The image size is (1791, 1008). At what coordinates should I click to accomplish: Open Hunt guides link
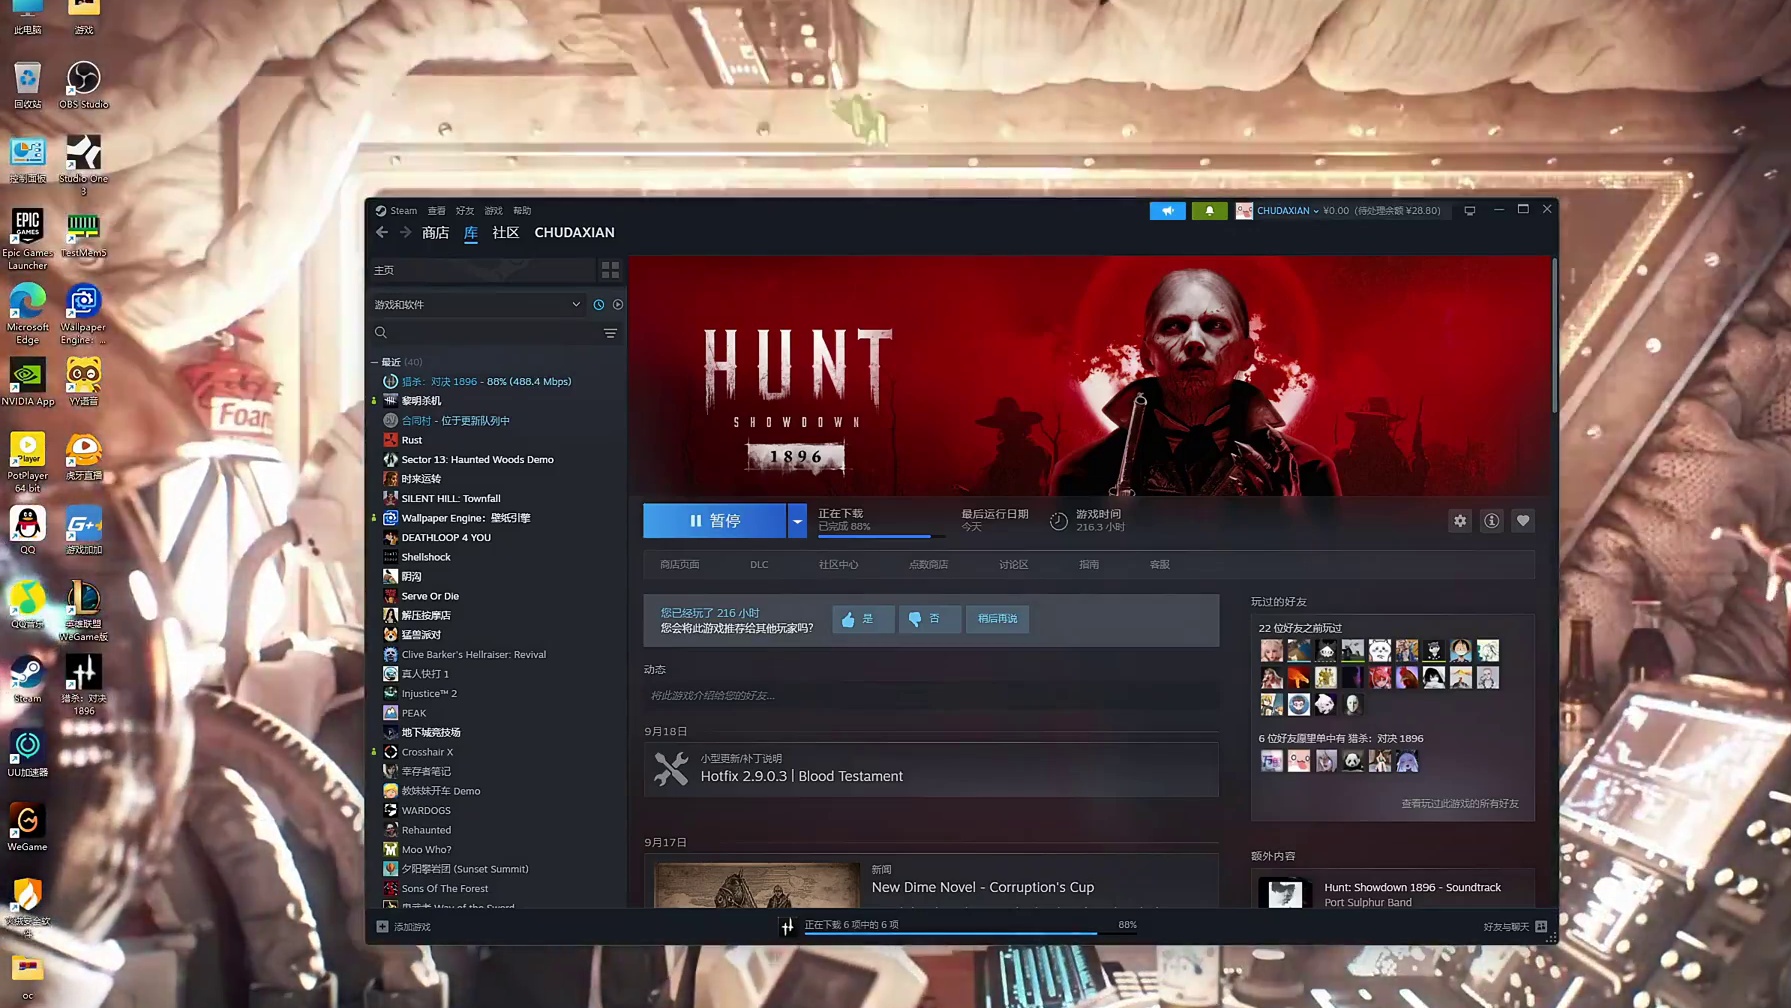[x=1089, y=565]
